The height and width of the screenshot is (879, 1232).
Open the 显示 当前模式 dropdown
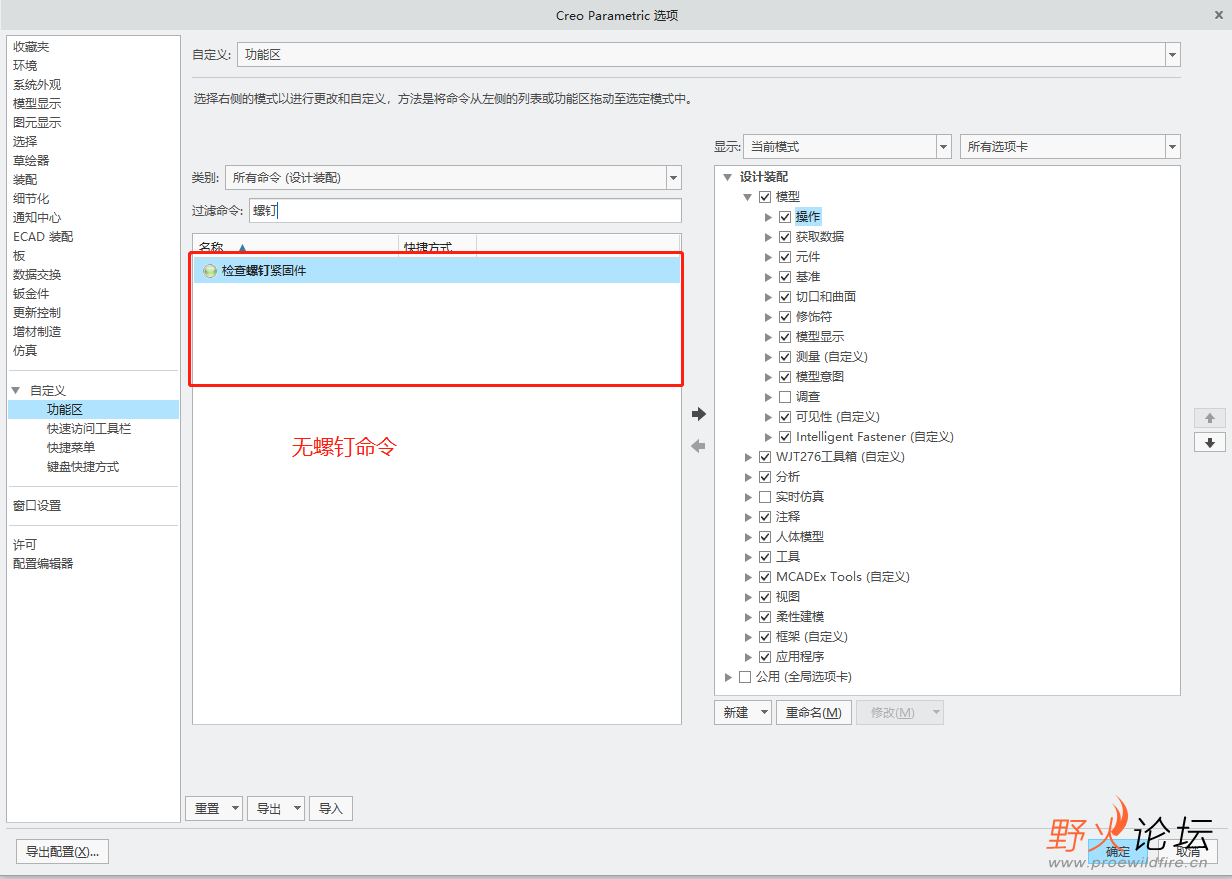coord(943,147)
